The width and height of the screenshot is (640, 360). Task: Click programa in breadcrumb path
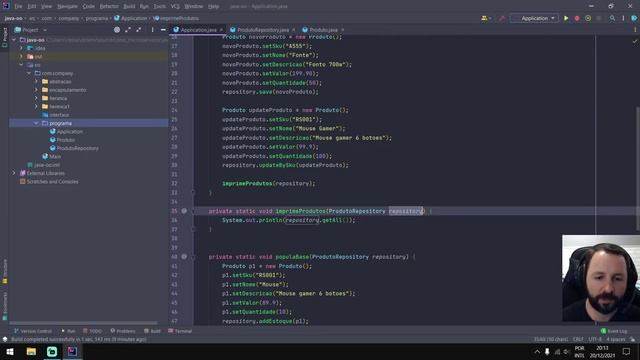tap(96, 18)
